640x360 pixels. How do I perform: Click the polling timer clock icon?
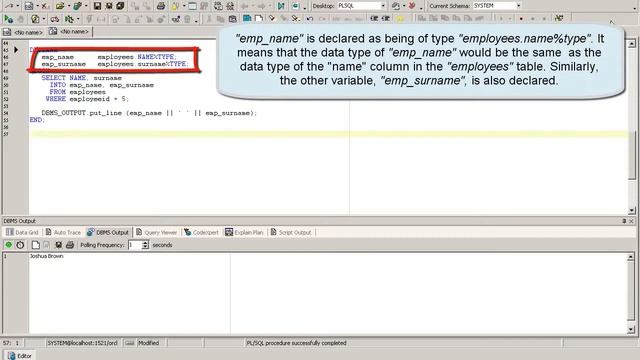[20, 245]
